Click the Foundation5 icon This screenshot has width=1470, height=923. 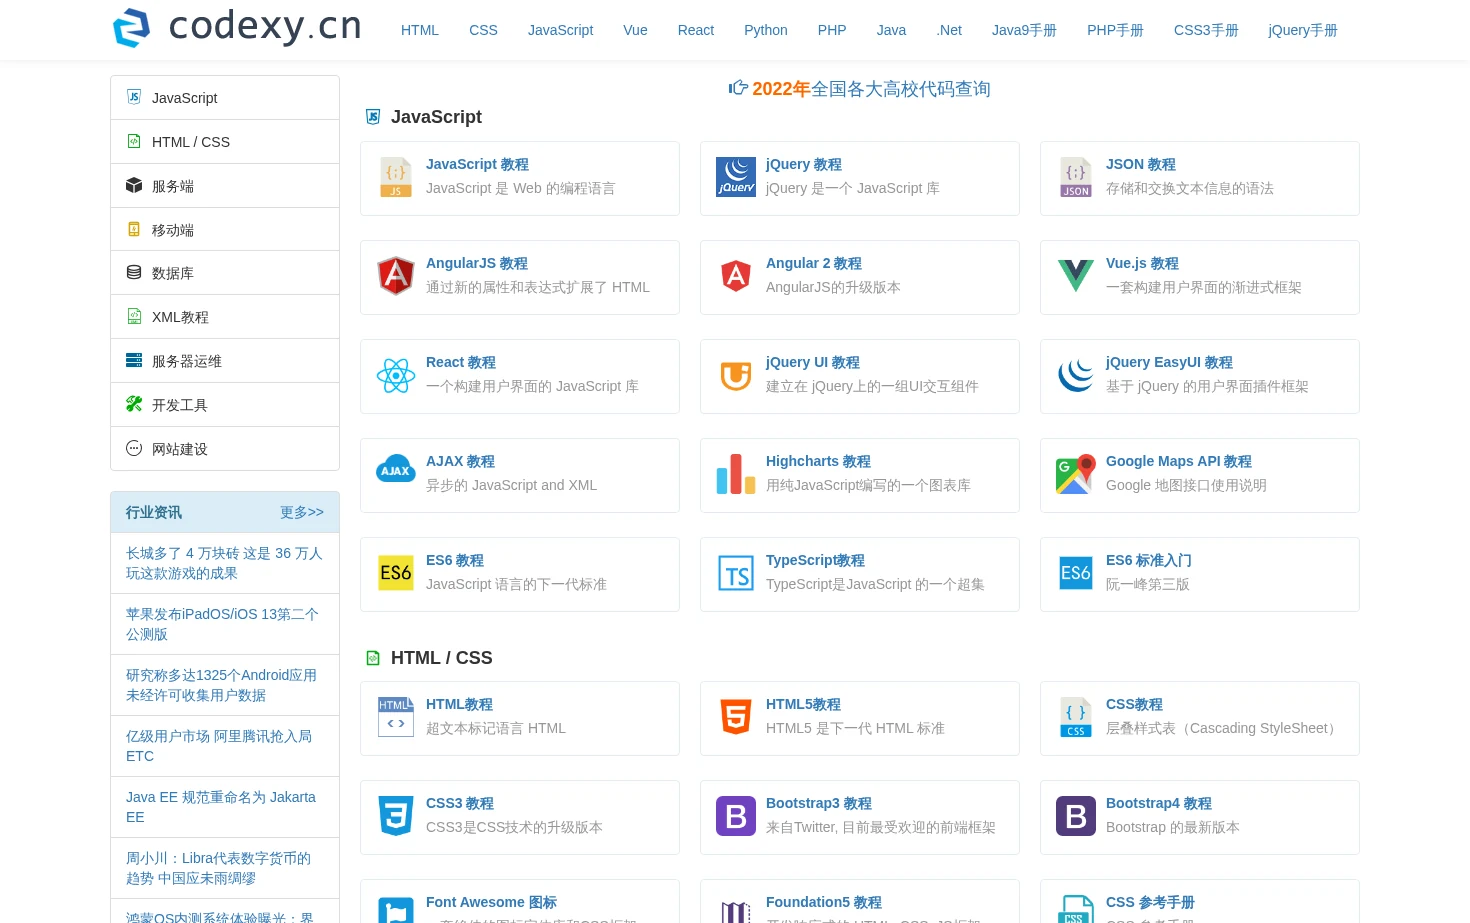pyautogui.click(x=736, y=911)
